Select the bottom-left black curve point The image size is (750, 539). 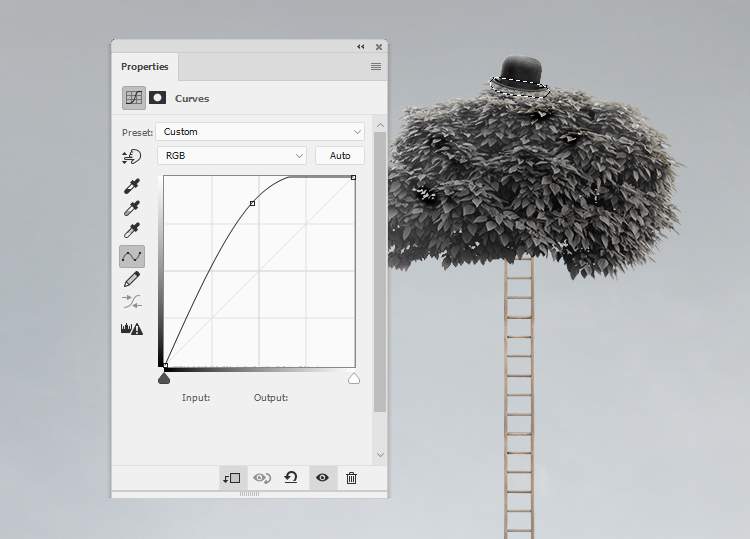(165, 366)
